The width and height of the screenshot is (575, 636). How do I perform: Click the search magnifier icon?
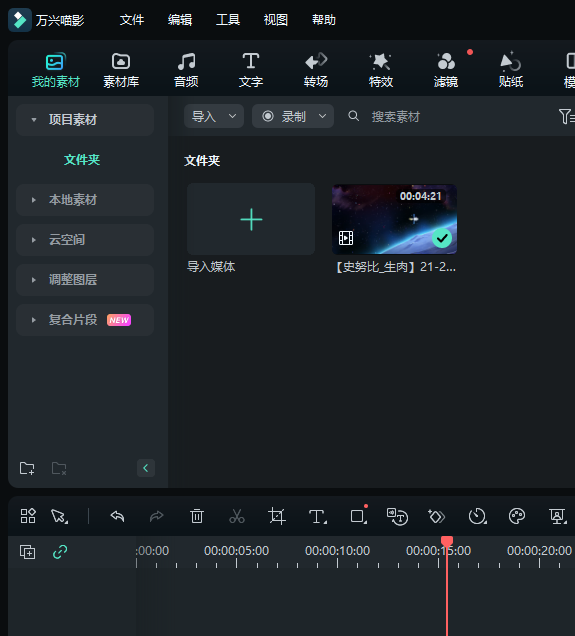(x=354, y=116)
